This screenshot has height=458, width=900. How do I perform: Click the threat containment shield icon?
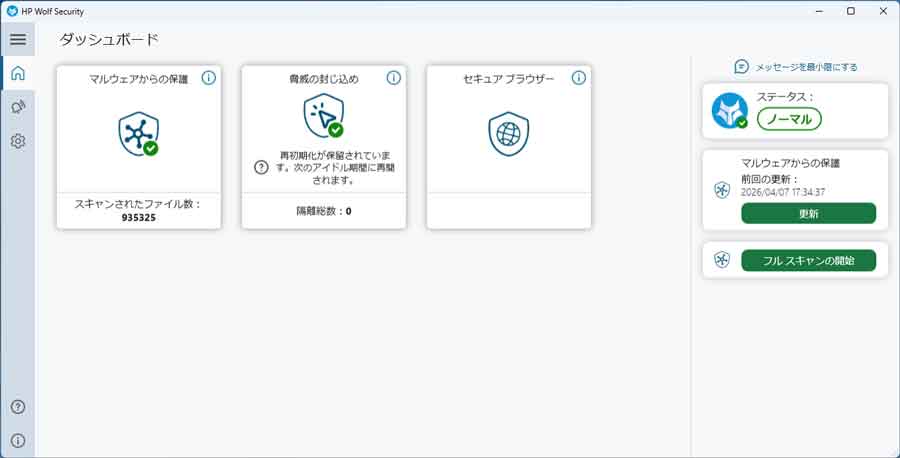(x=323, y=117)
